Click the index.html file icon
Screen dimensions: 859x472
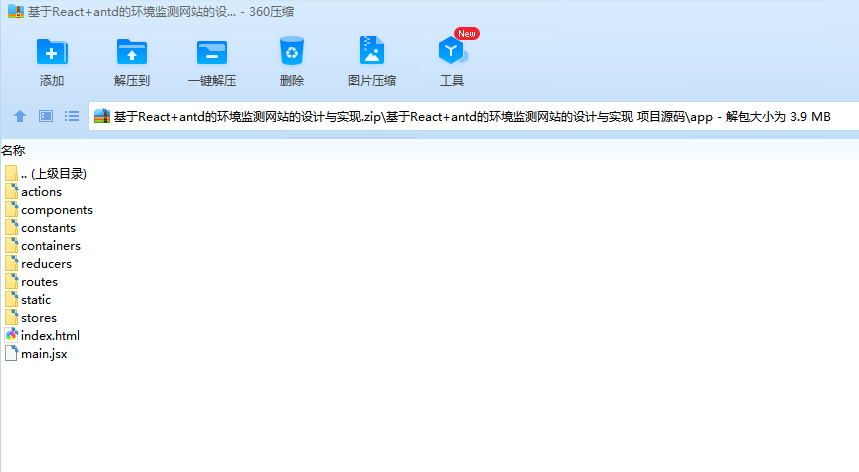(x=12, y=335)
